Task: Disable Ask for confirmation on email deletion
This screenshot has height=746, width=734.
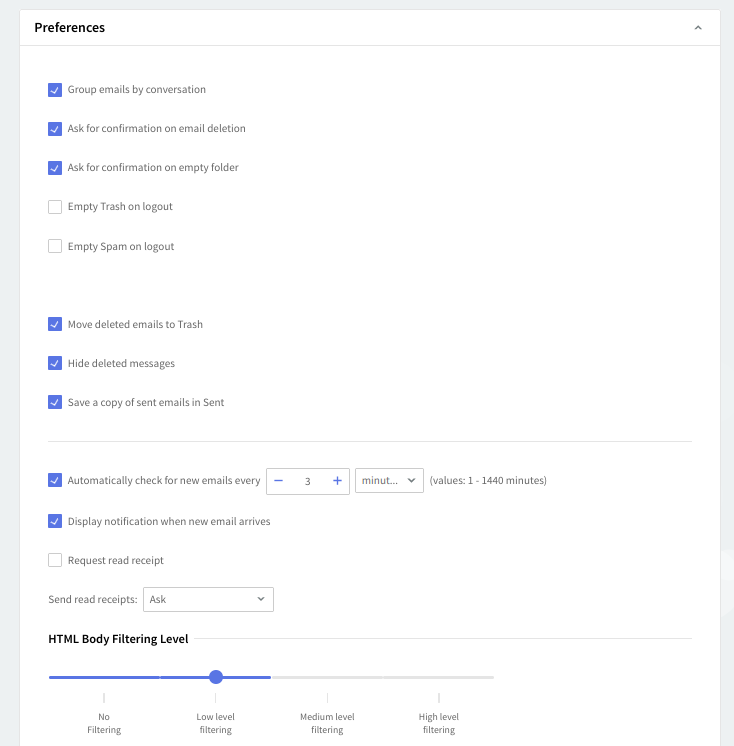Action: click(x=55, y=129)
